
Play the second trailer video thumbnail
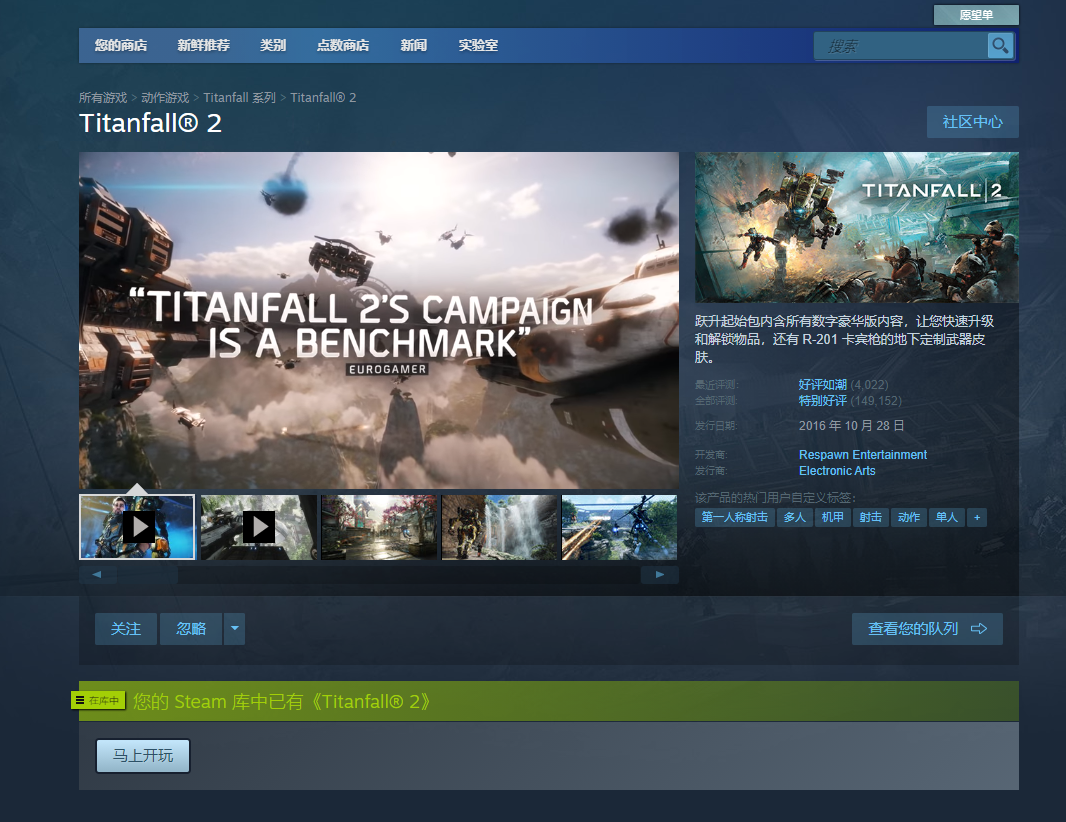click(258, 527)
